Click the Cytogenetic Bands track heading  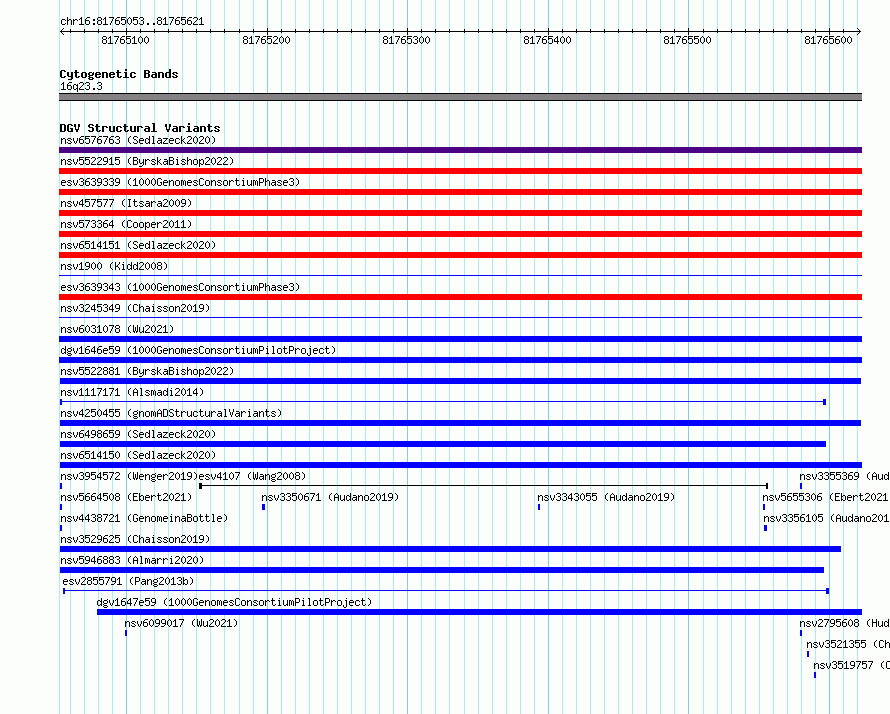pos(119,74)
